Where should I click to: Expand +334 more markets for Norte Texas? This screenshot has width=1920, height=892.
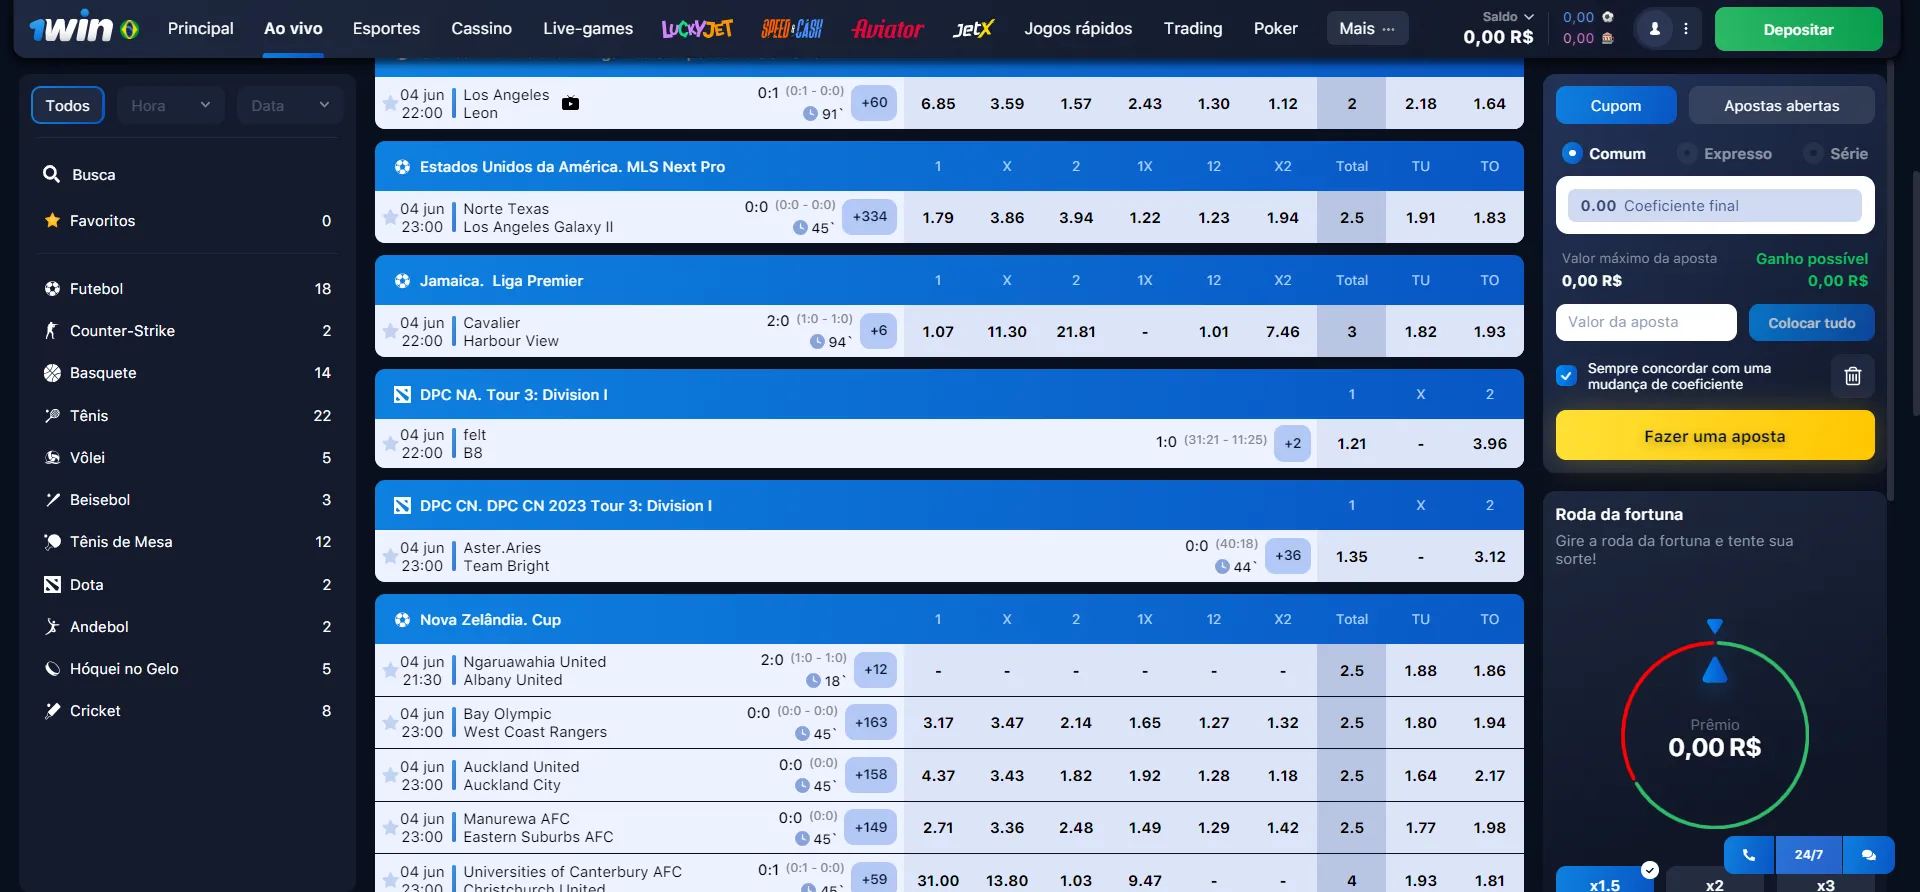[870, 216]
